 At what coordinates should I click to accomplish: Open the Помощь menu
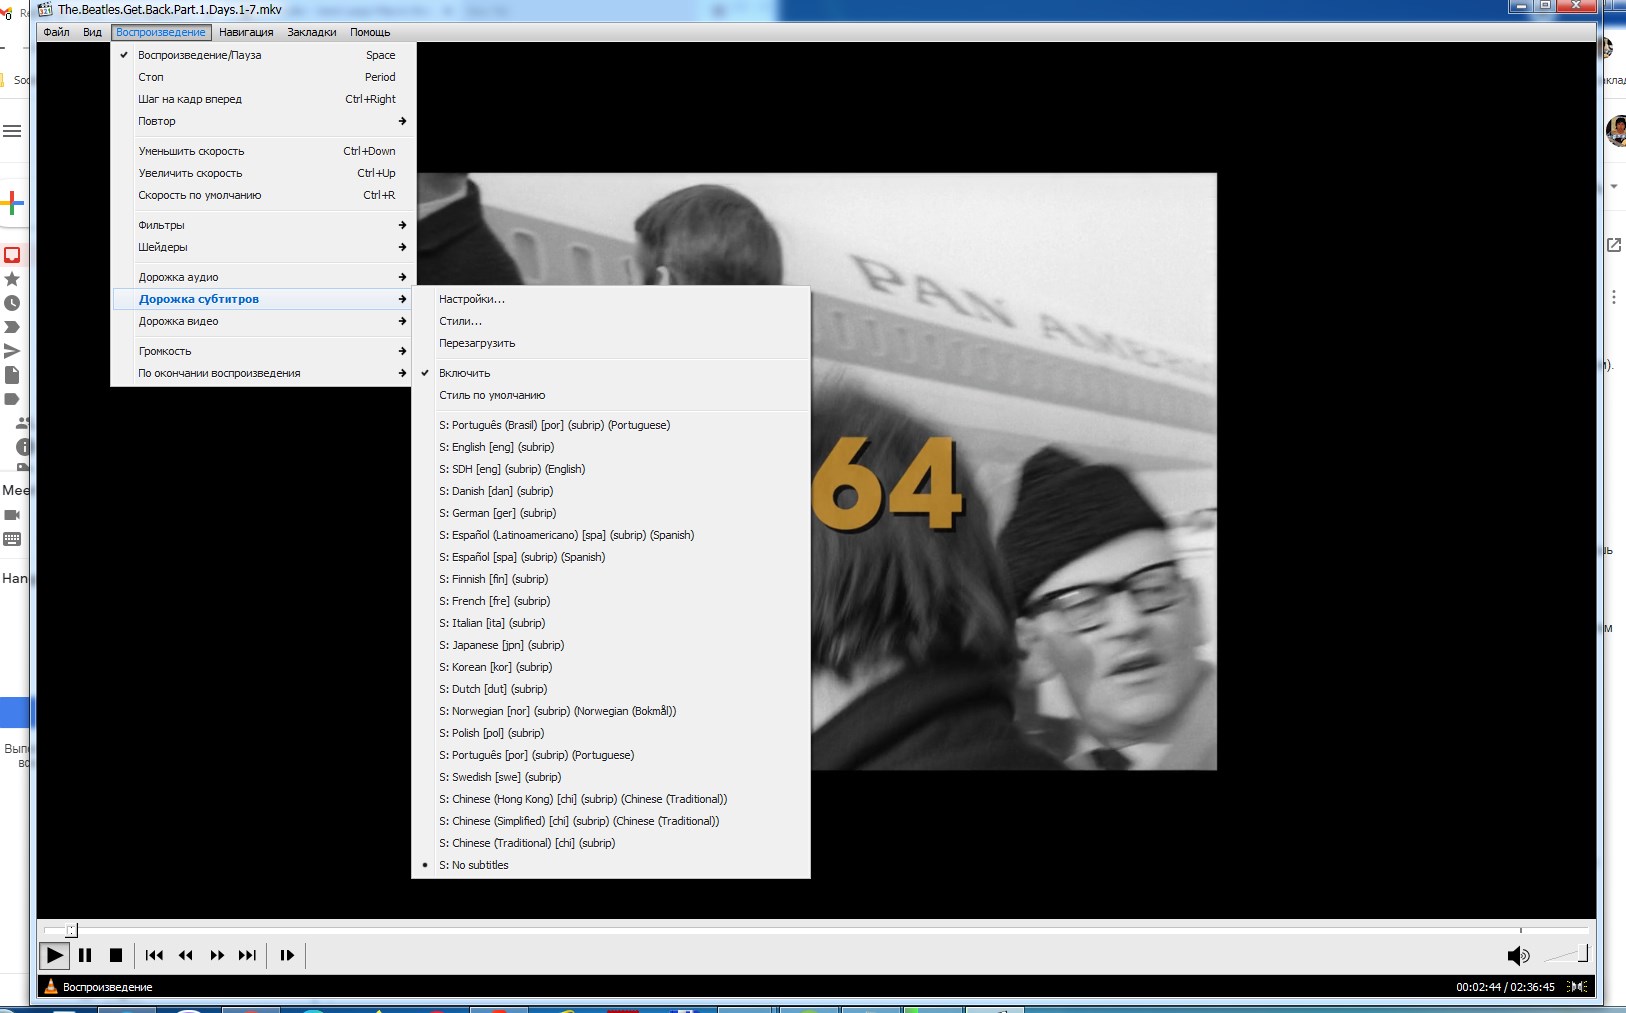[370, 32]
